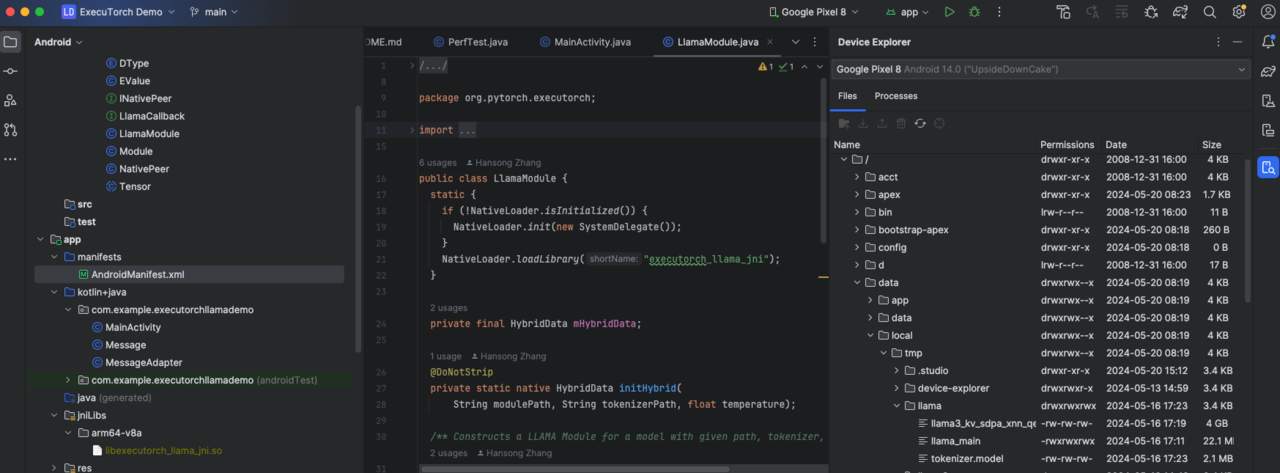Show hidden editor tabs dropdown arrow
1280x473 pixels.
pos(796,42)
